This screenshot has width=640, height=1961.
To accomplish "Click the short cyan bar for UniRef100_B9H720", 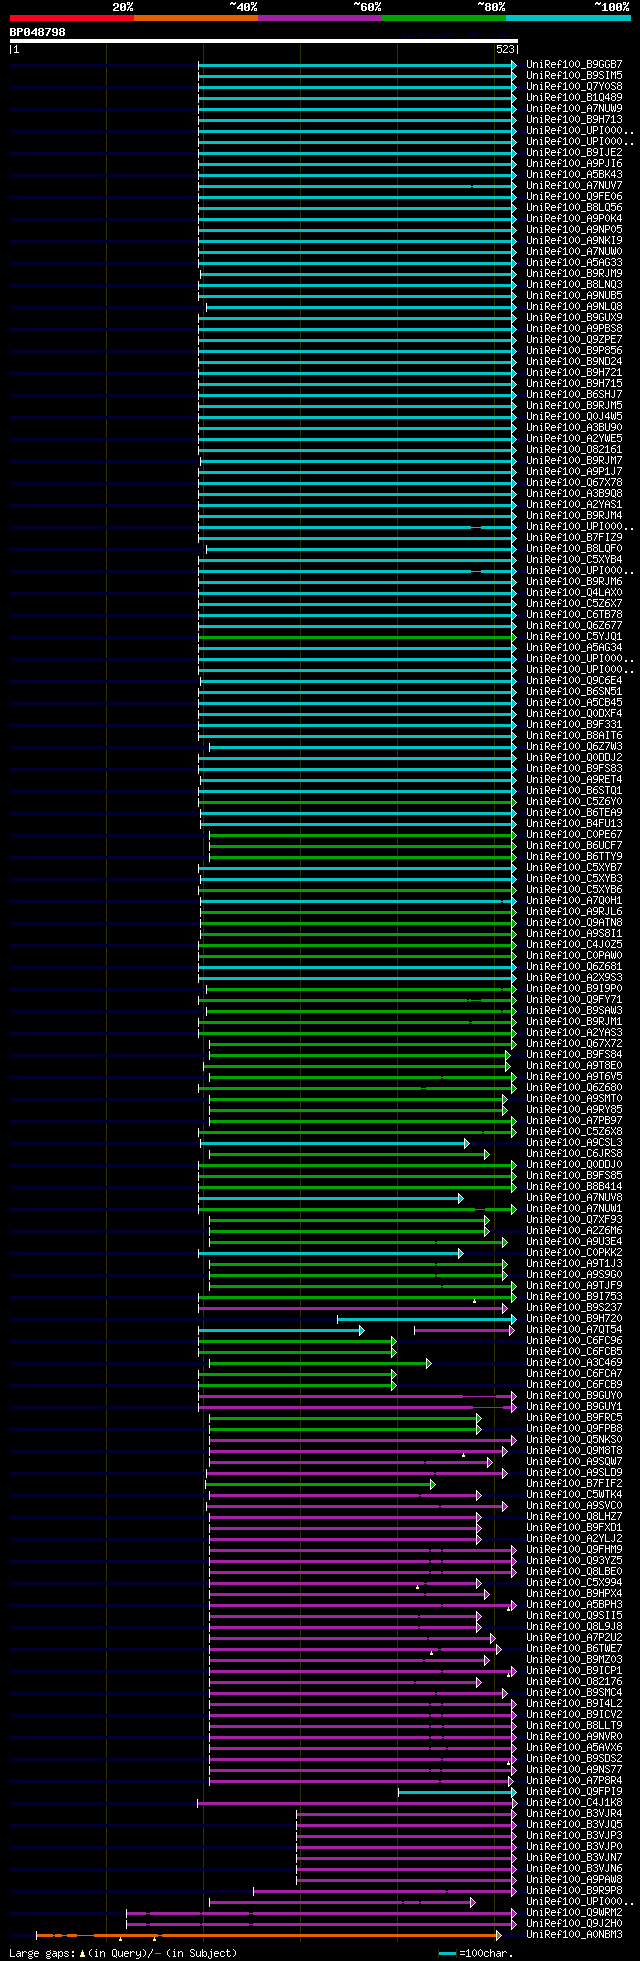I will coord(427,1318).
